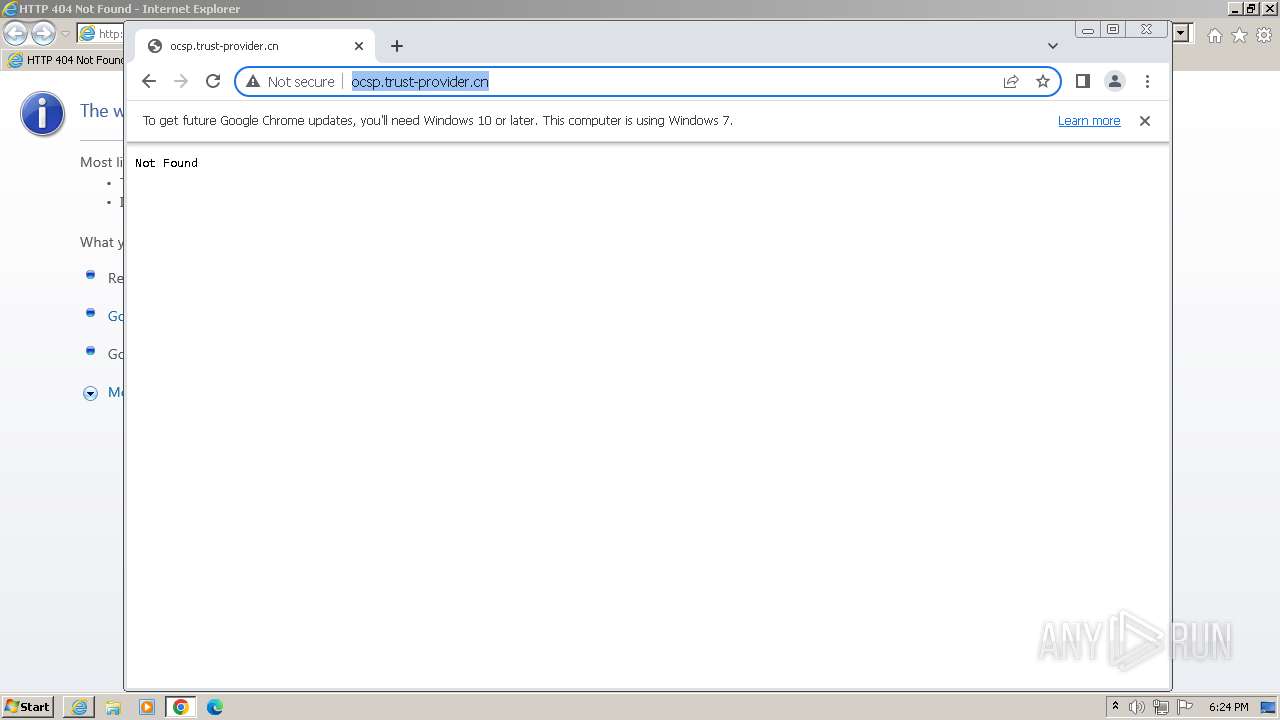Image resolution: width=1280 pixels, height=720 pixels.
Task: Open Internet Explorer's Home icon
Action: [x=1214, y=35]
